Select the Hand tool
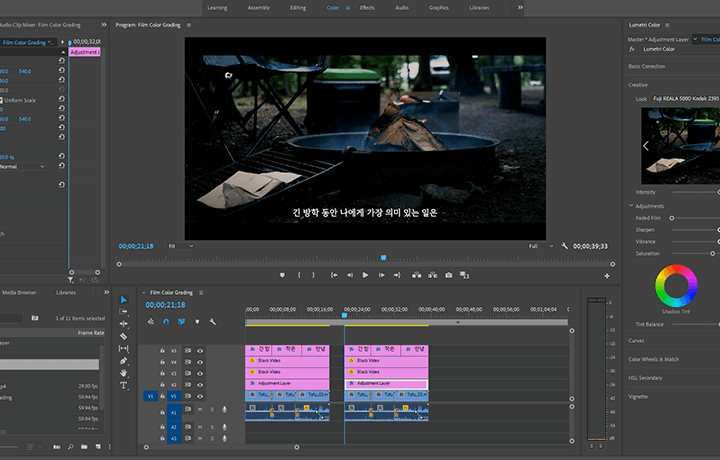Viewport: 720px width, 460px height. click(124, 373)
